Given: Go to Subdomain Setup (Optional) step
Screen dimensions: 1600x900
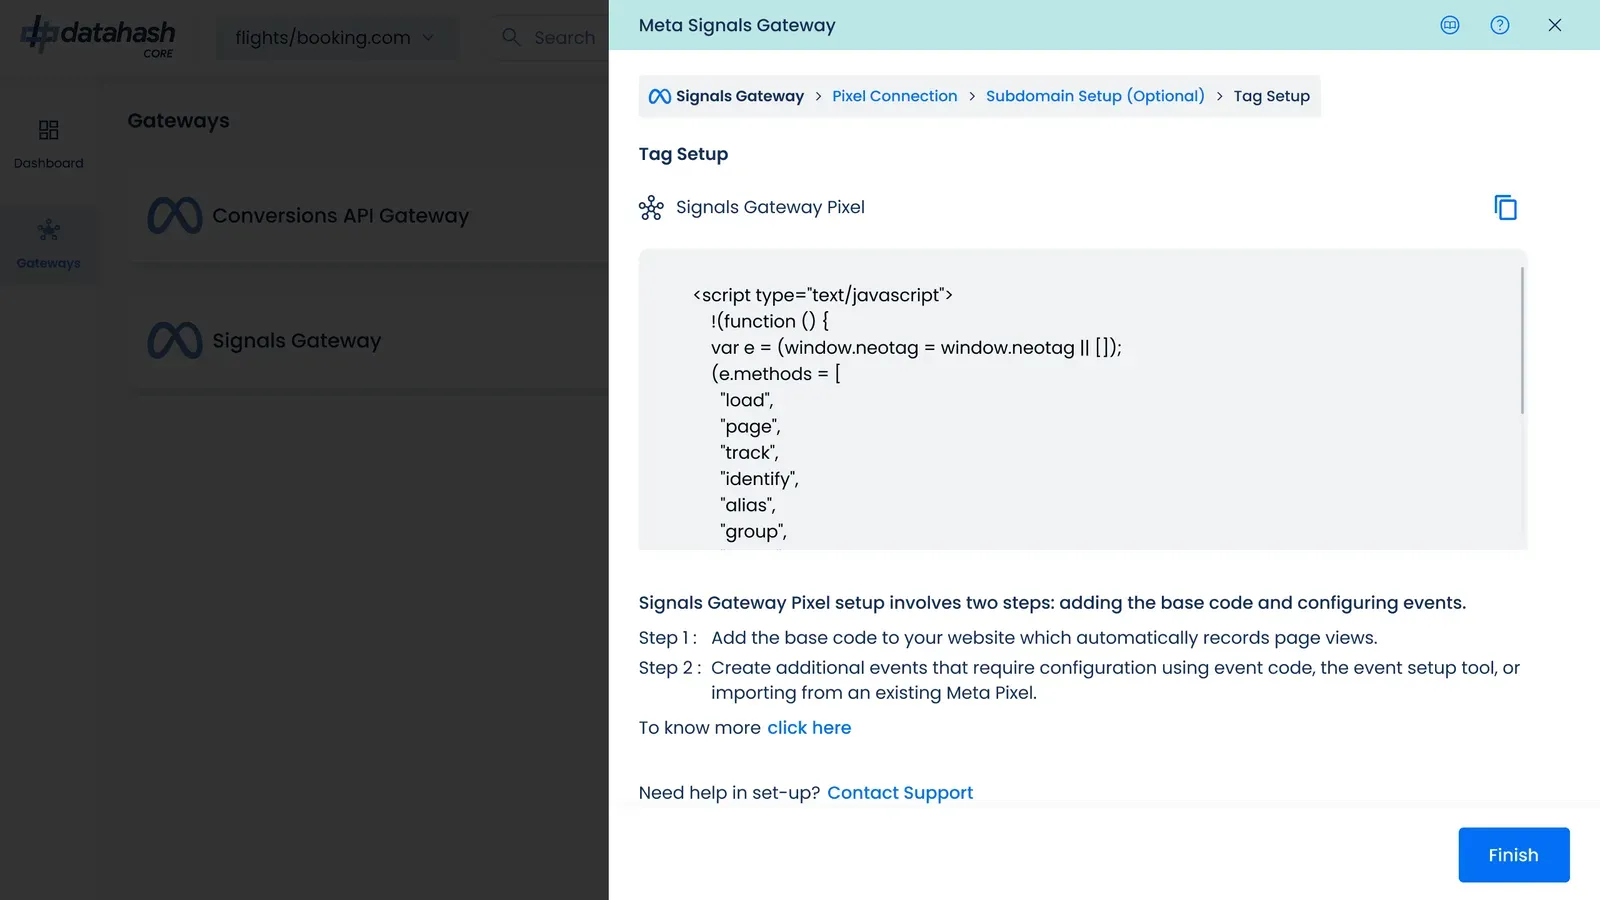Looking at the screenshot, I should pyautogui.click(x=1095, y=96).
